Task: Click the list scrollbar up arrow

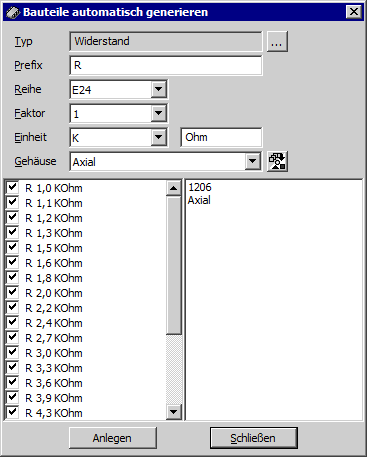Action: click(x=174, y=188)
